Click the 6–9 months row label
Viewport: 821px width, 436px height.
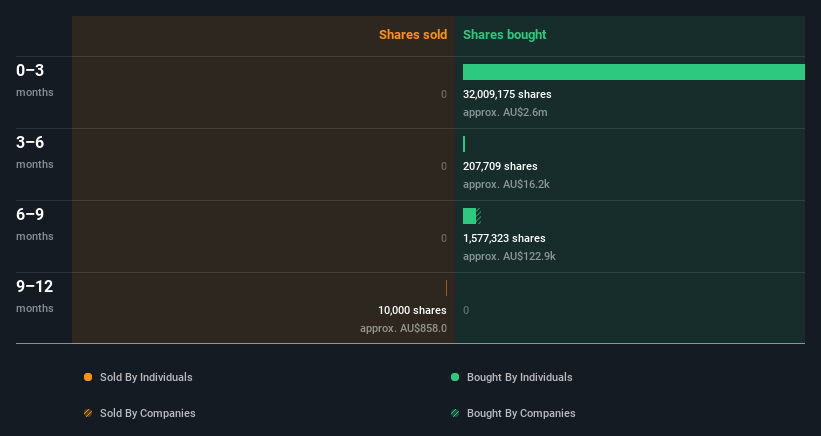click(x=35, y=224)
